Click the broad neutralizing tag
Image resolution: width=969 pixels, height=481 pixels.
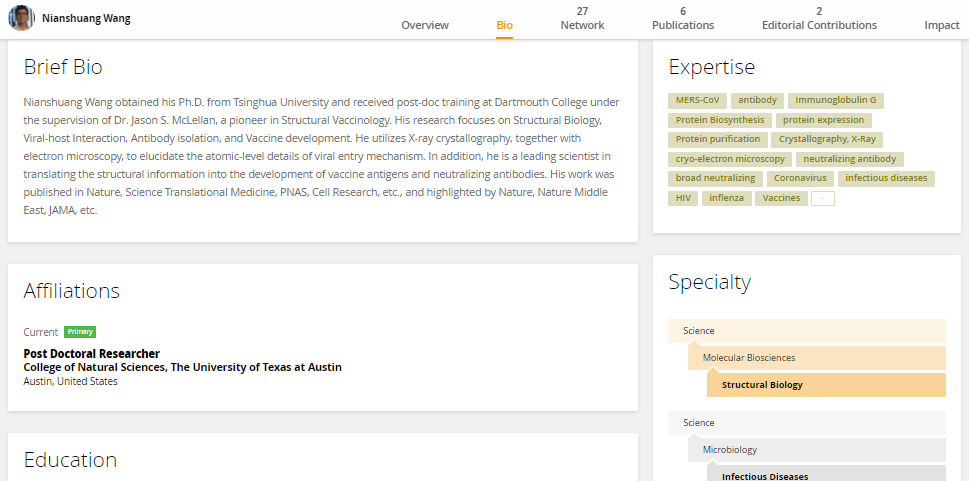pyautogui.click(x=716, y=178)
